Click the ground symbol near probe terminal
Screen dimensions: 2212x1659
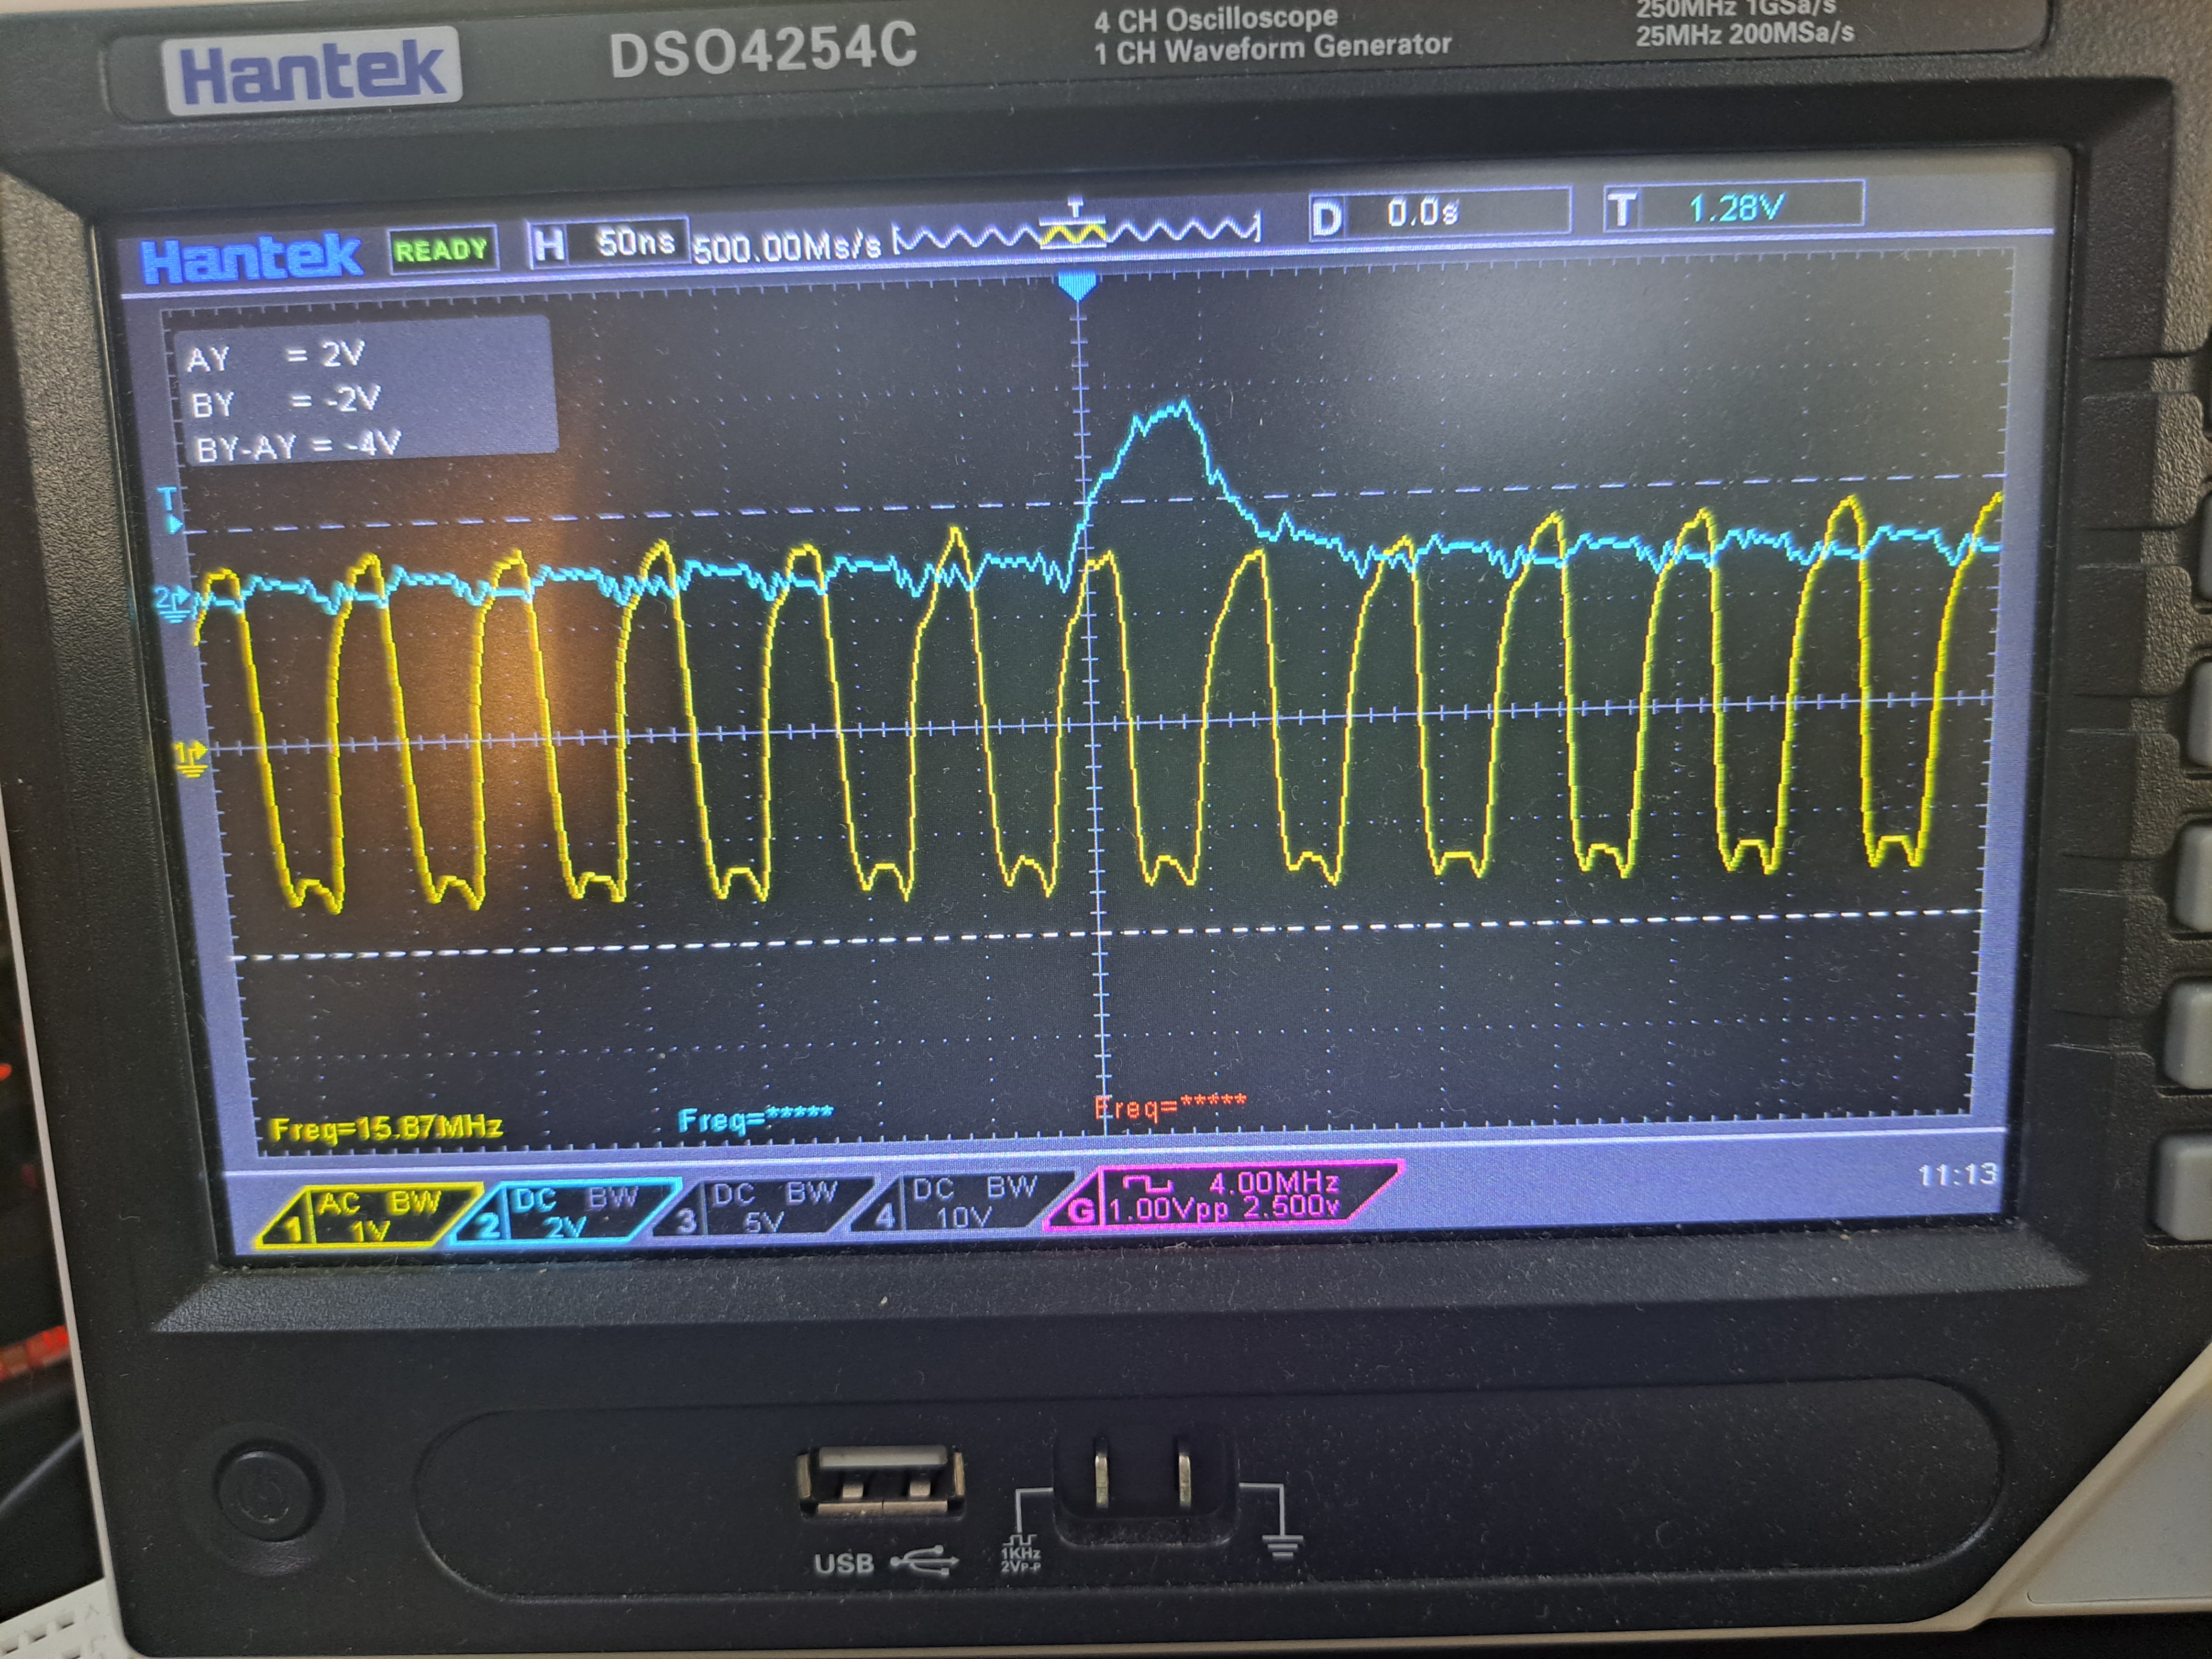click(x=1283, y=1547)
